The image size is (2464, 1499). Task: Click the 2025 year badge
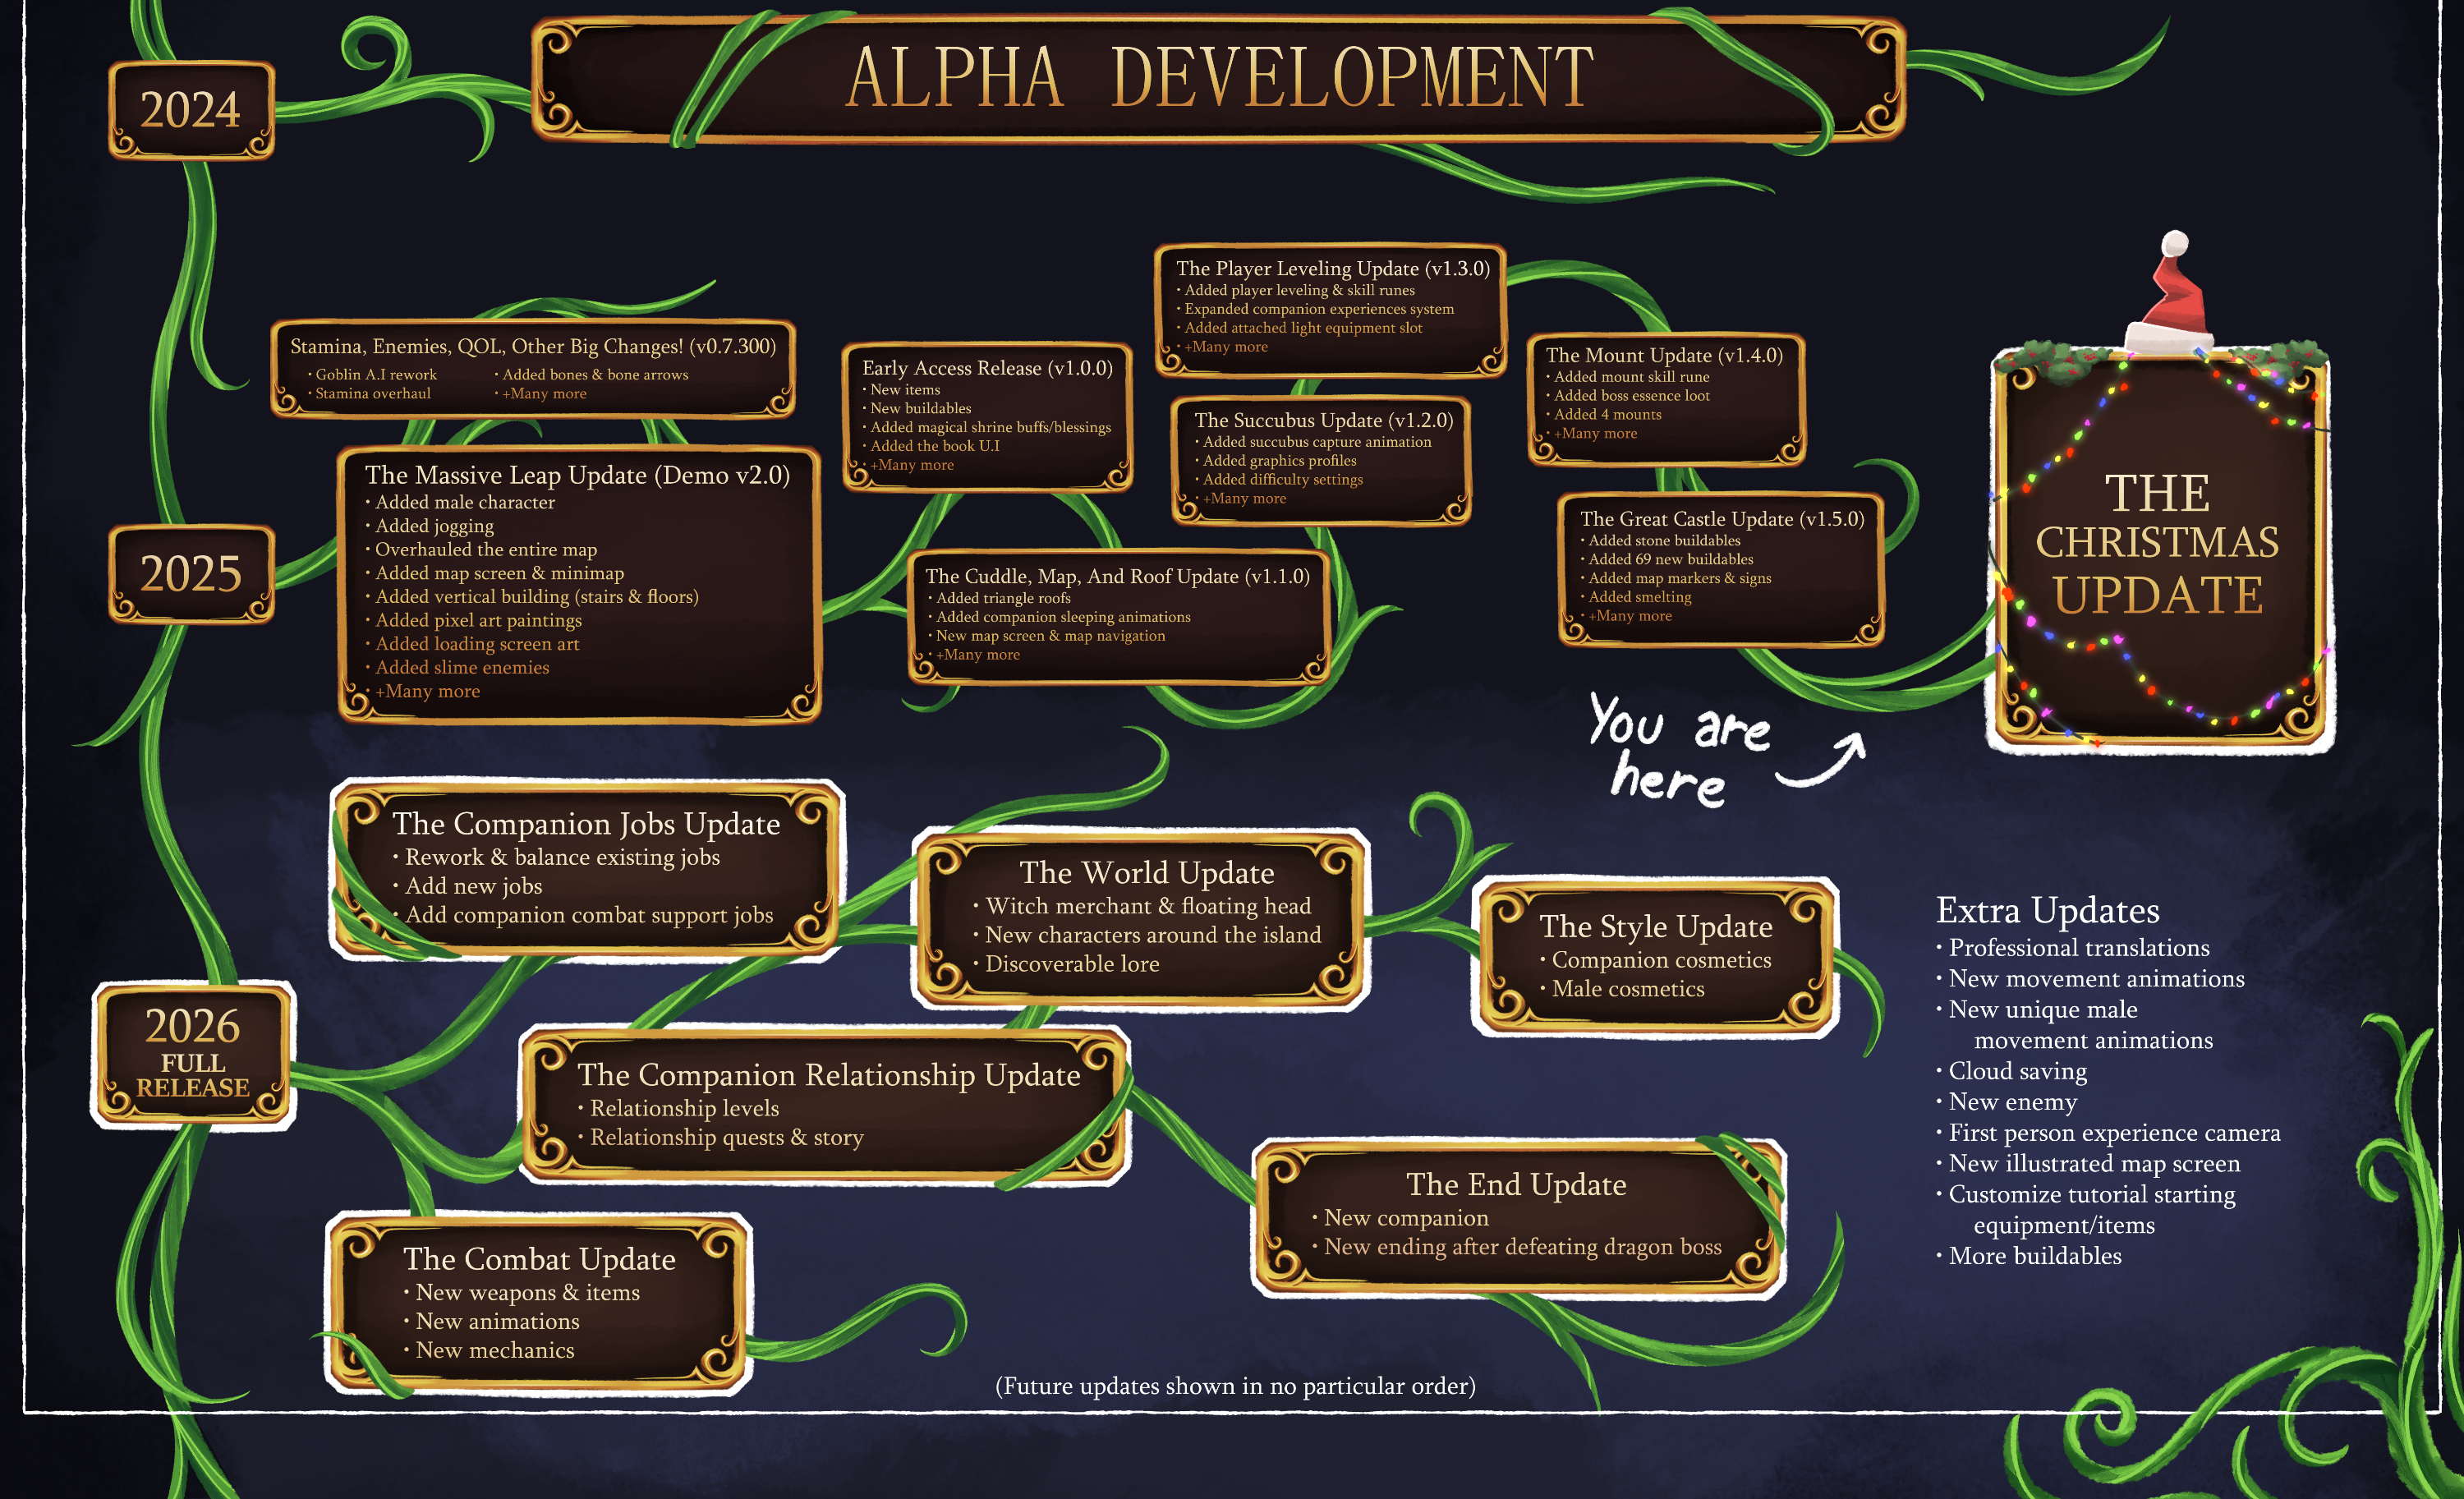click(190, 574)
